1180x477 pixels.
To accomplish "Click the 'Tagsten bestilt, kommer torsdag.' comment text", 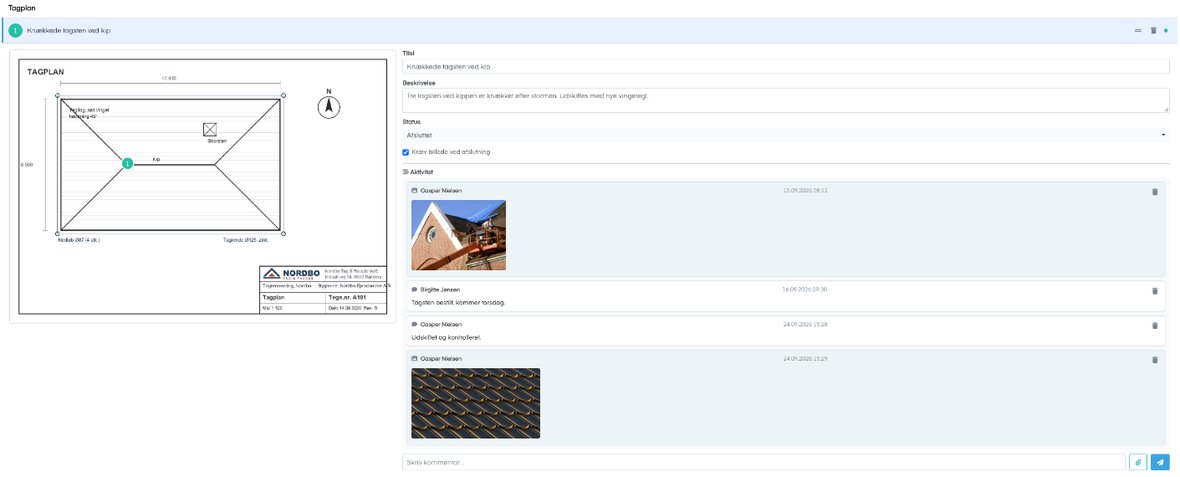I will point(458,302).
